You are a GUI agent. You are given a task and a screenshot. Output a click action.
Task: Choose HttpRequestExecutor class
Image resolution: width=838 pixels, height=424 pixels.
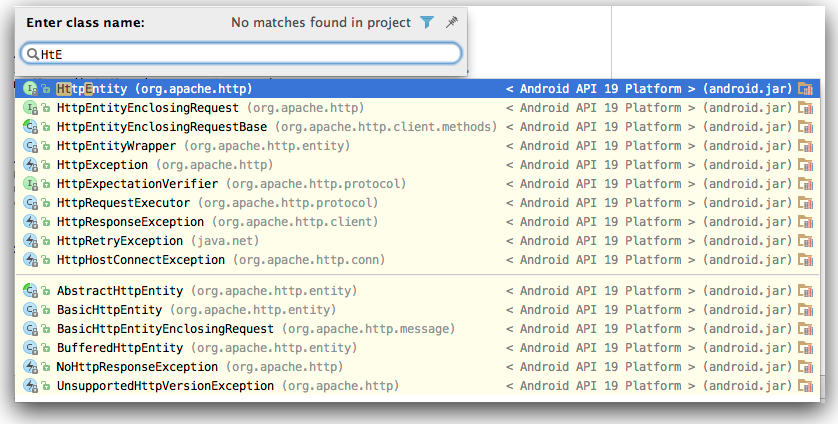tap(417, 203)
